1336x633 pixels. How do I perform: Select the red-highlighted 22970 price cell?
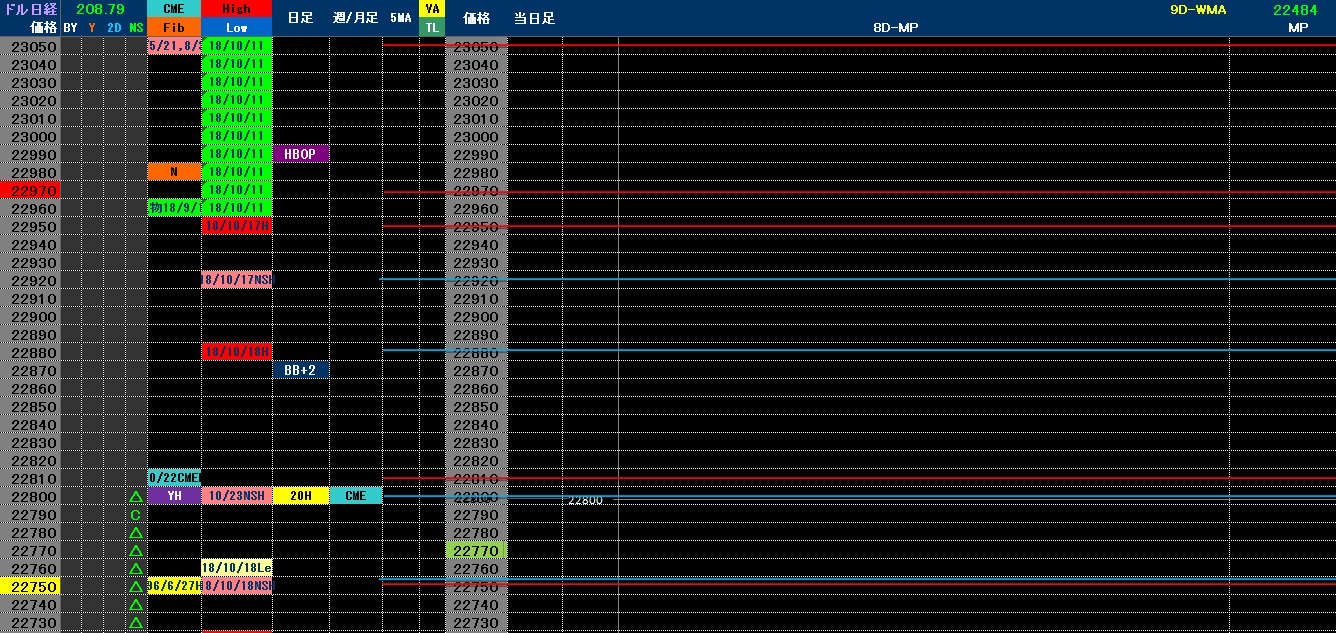pyautogui.click(x=30, y=190)
